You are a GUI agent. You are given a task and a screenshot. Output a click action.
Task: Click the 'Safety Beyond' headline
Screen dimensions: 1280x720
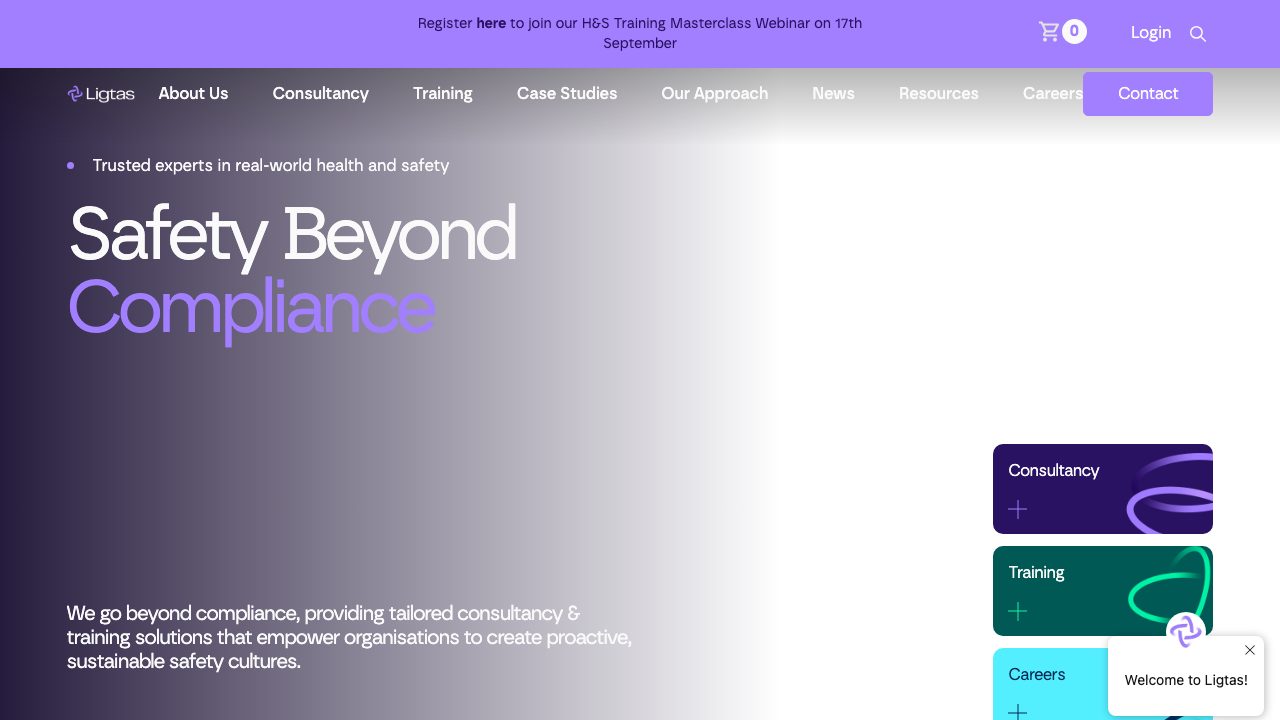pyautogui.click(x=293, y=235)
